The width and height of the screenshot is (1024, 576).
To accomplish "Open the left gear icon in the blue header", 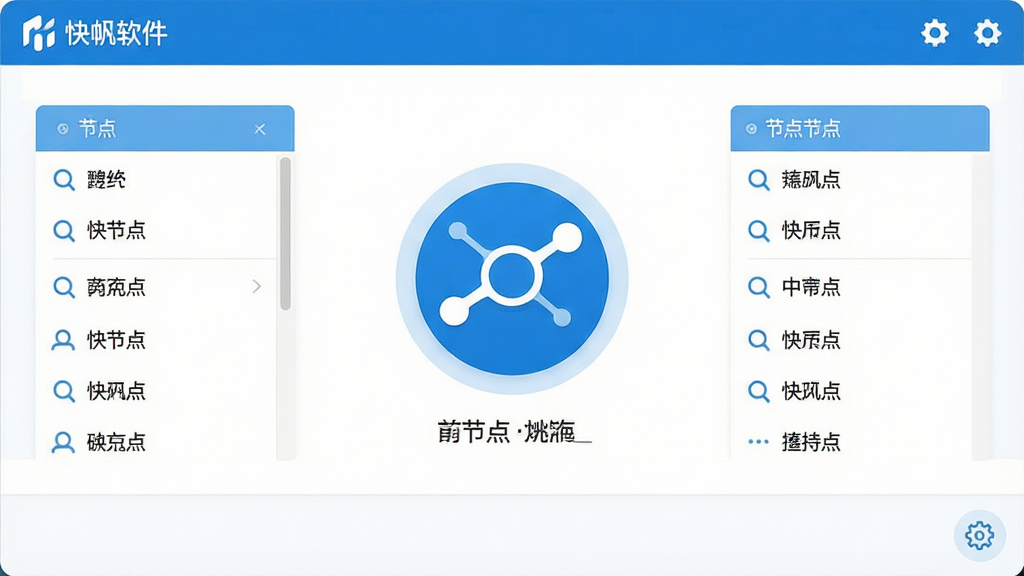I will [x=935, y=33].
